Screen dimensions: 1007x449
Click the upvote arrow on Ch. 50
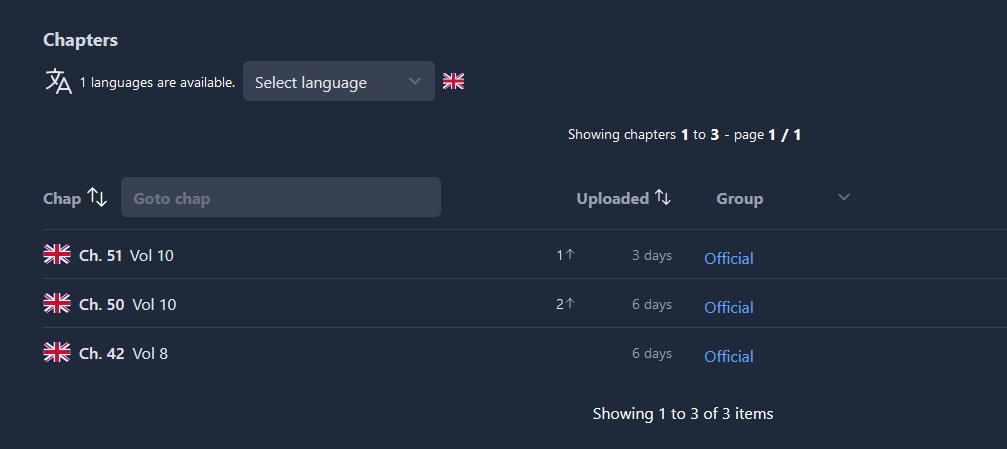pos(570,303)
